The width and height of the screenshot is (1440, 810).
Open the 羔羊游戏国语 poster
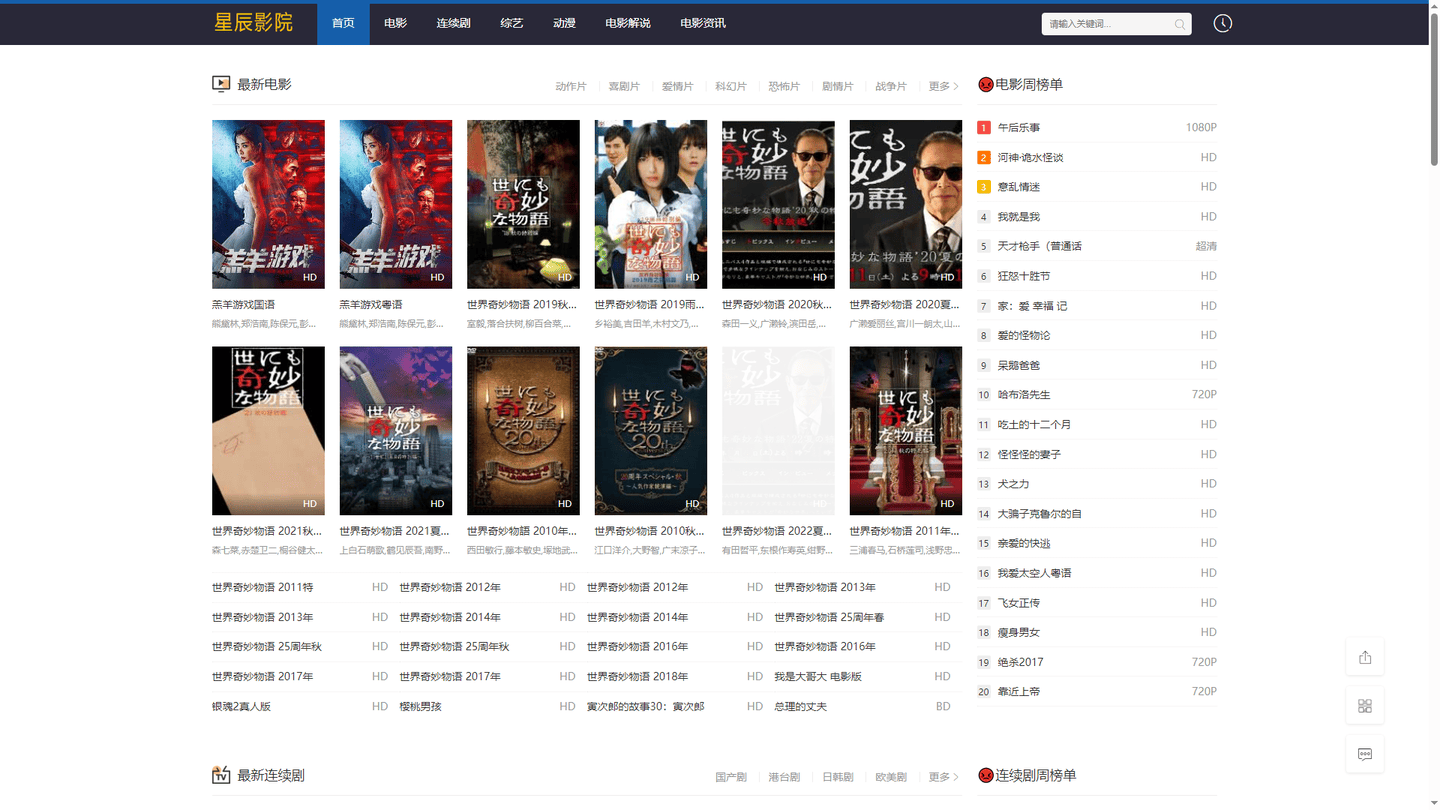click(x=268, y=204)
